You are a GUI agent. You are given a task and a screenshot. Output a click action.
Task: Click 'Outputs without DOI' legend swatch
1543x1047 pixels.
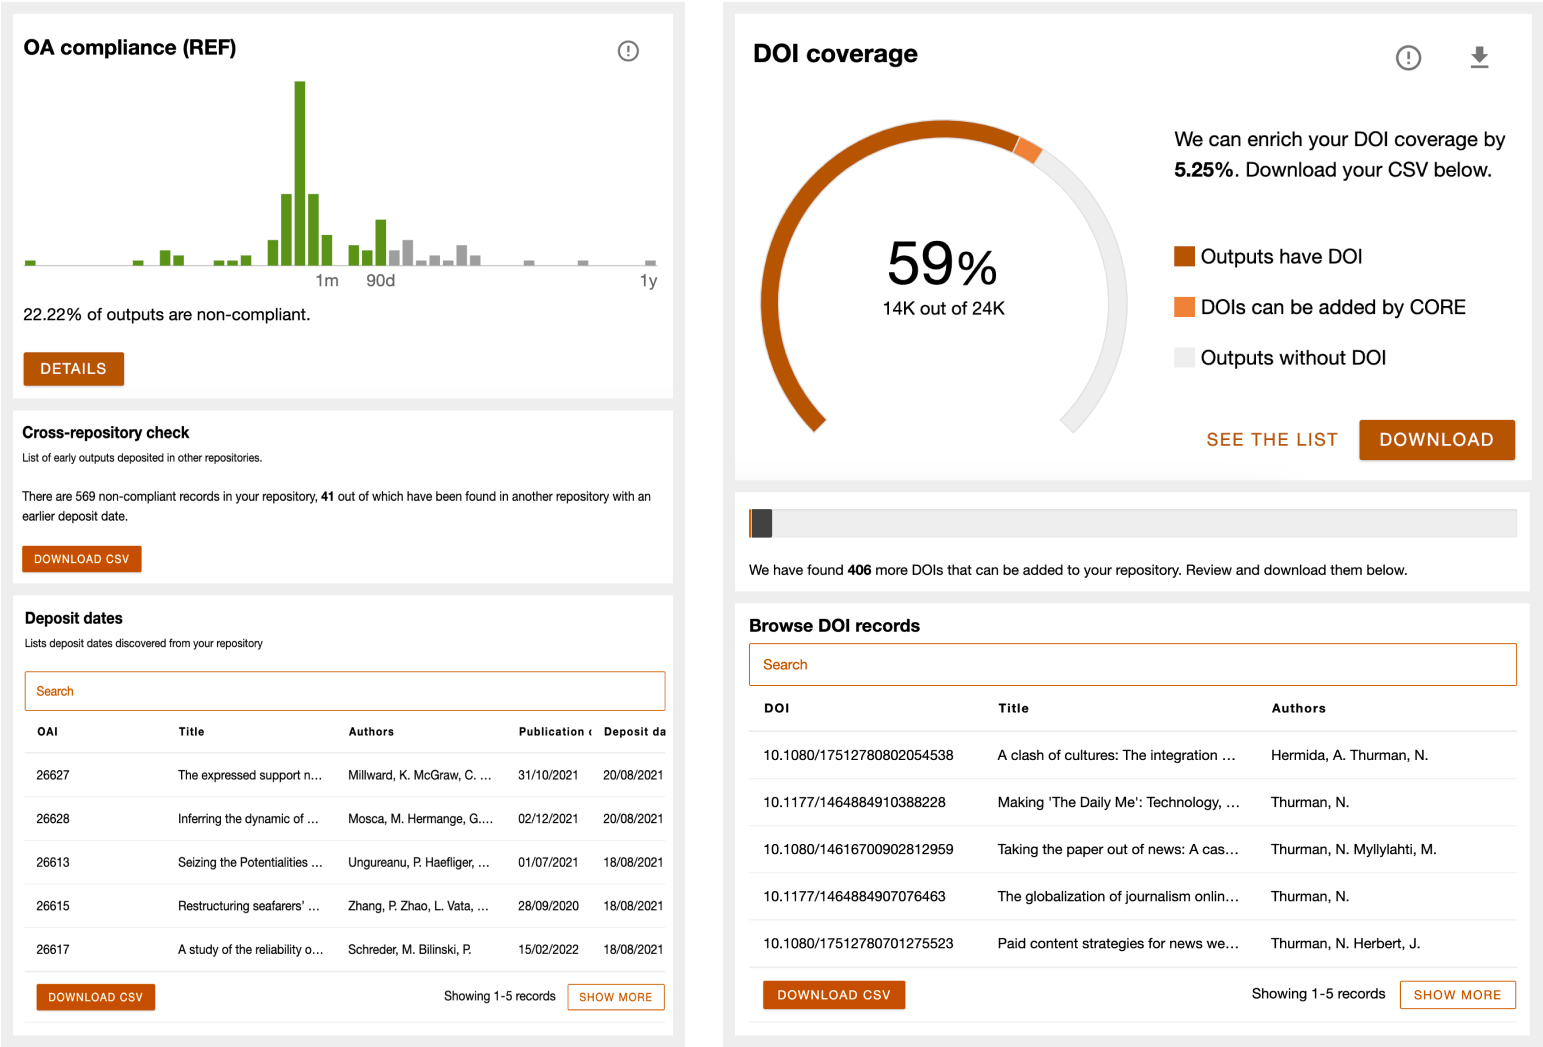tap(1184, 358)
